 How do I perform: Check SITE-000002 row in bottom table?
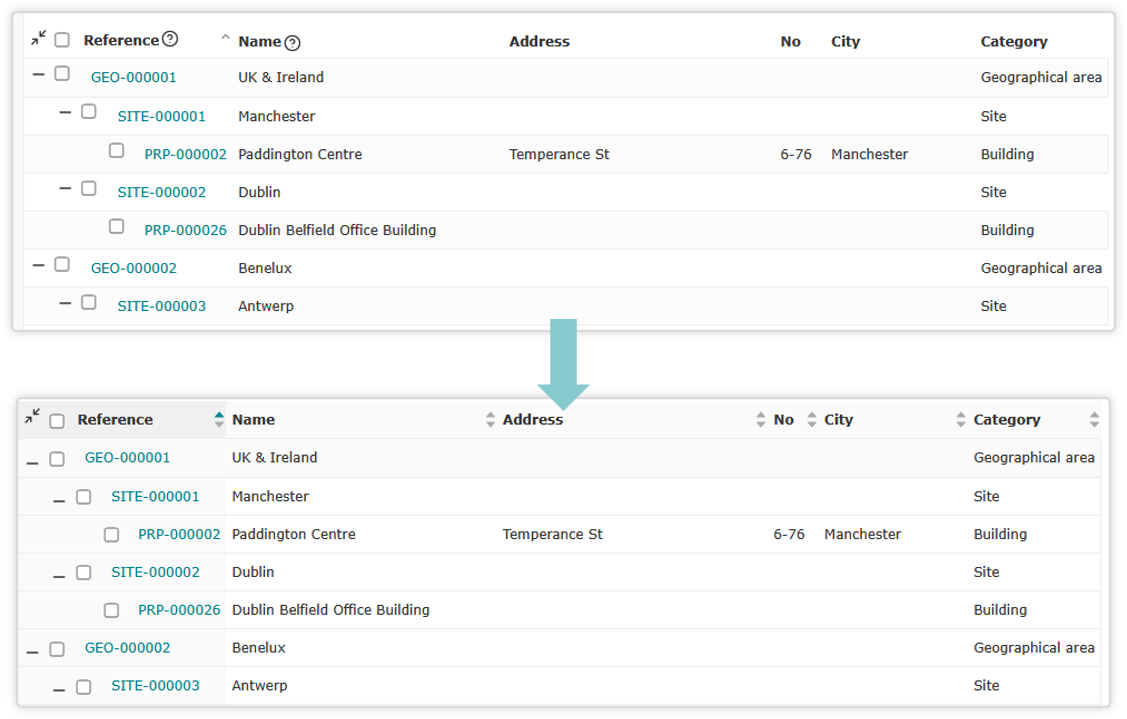coord(84,572)
